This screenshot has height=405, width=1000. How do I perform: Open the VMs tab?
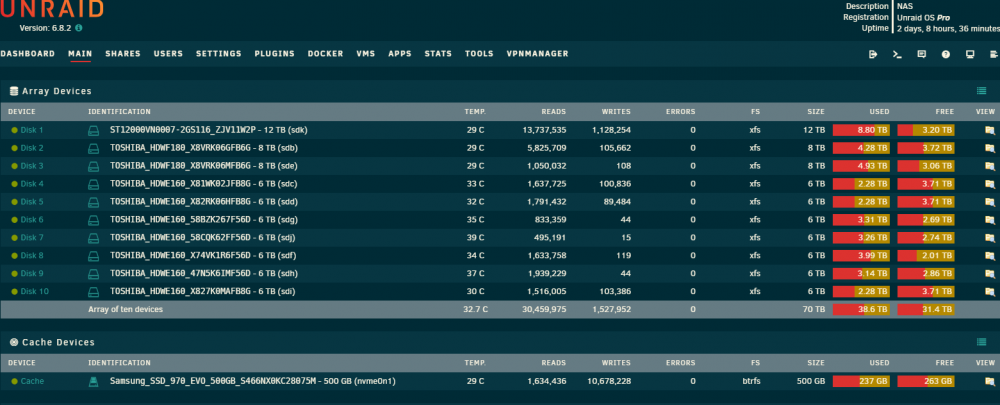[x=366, y=54]
